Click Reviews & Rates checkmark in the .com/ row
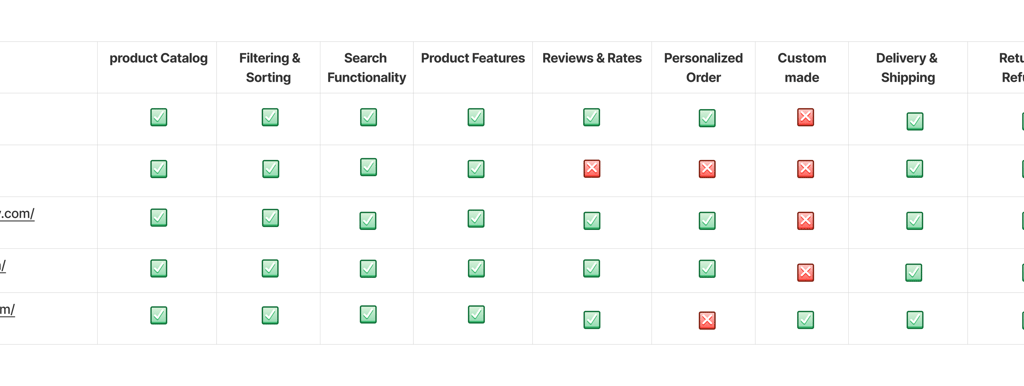Viewport: 1024px width, 386px height. 592,221
